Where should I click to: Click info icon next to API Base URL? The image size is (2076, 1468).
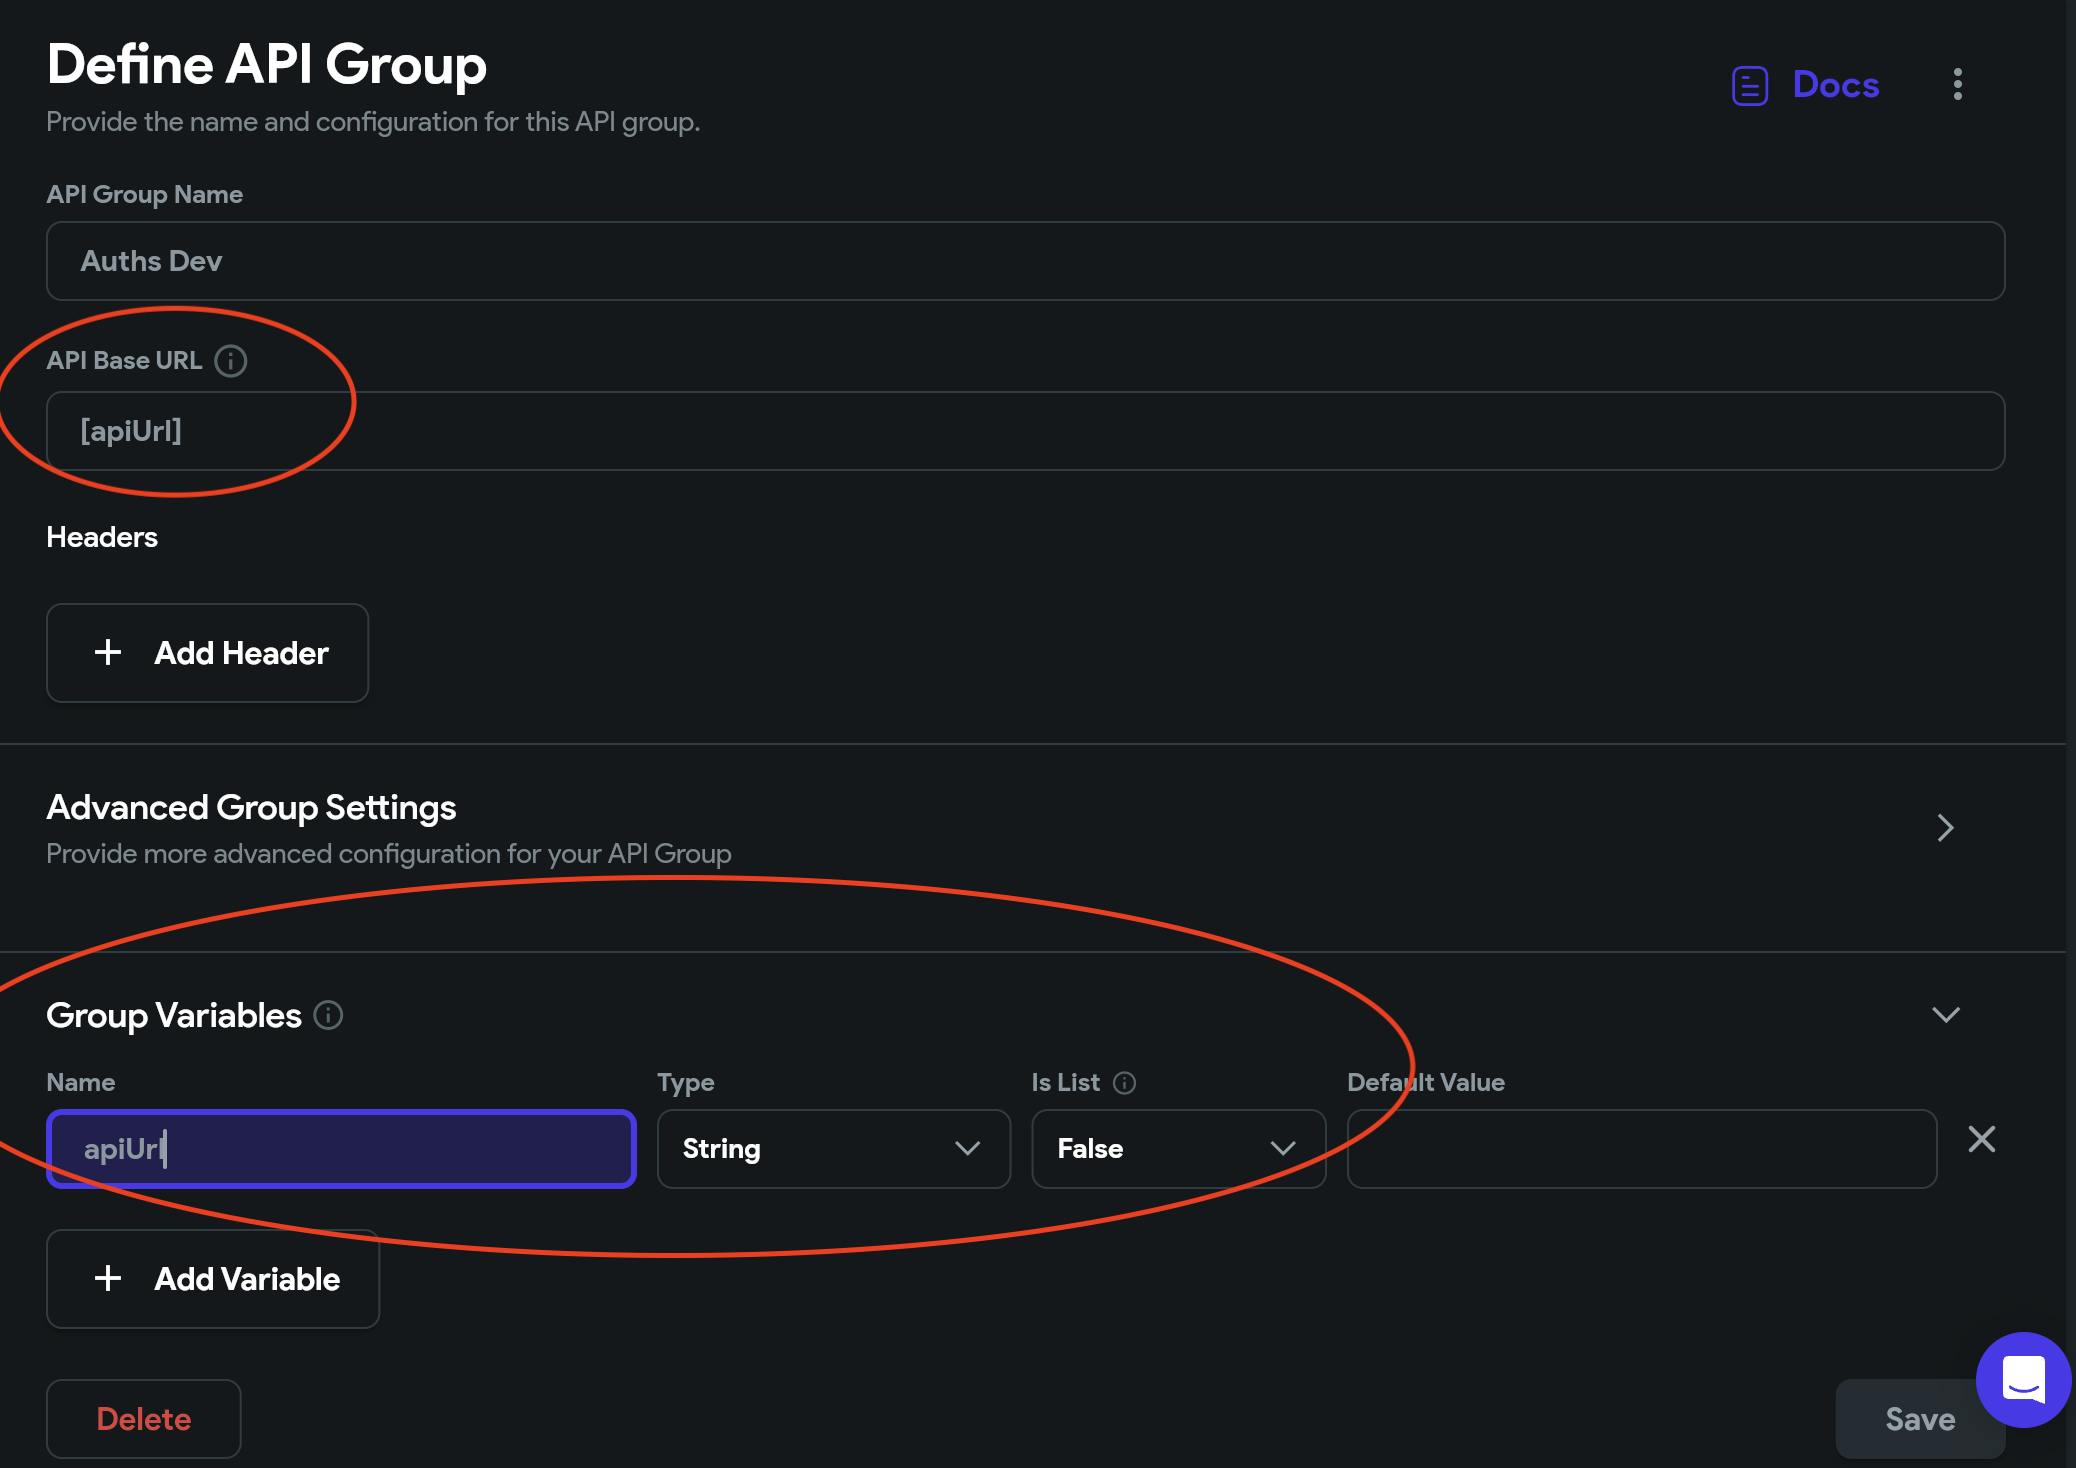tap(231, 361)
